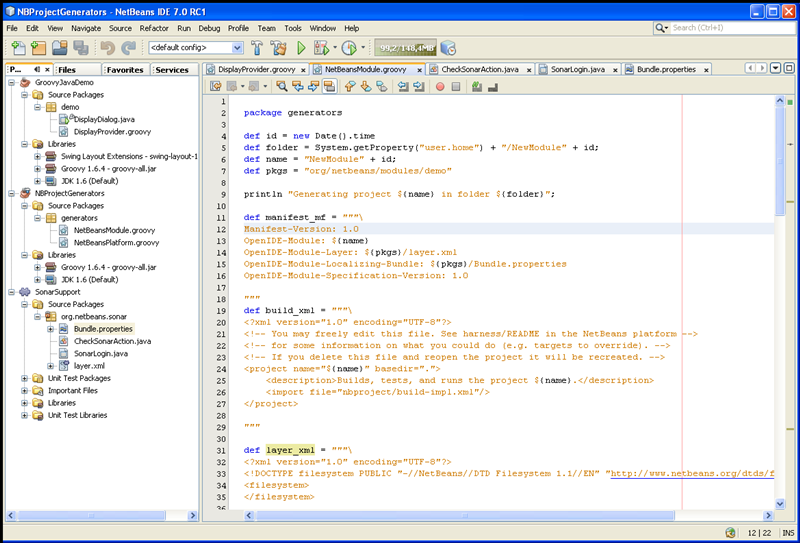The image size is (800, 543).
Task: Switch to the CheckSonarAction.java tab
Action: click(x=482, y=70)
